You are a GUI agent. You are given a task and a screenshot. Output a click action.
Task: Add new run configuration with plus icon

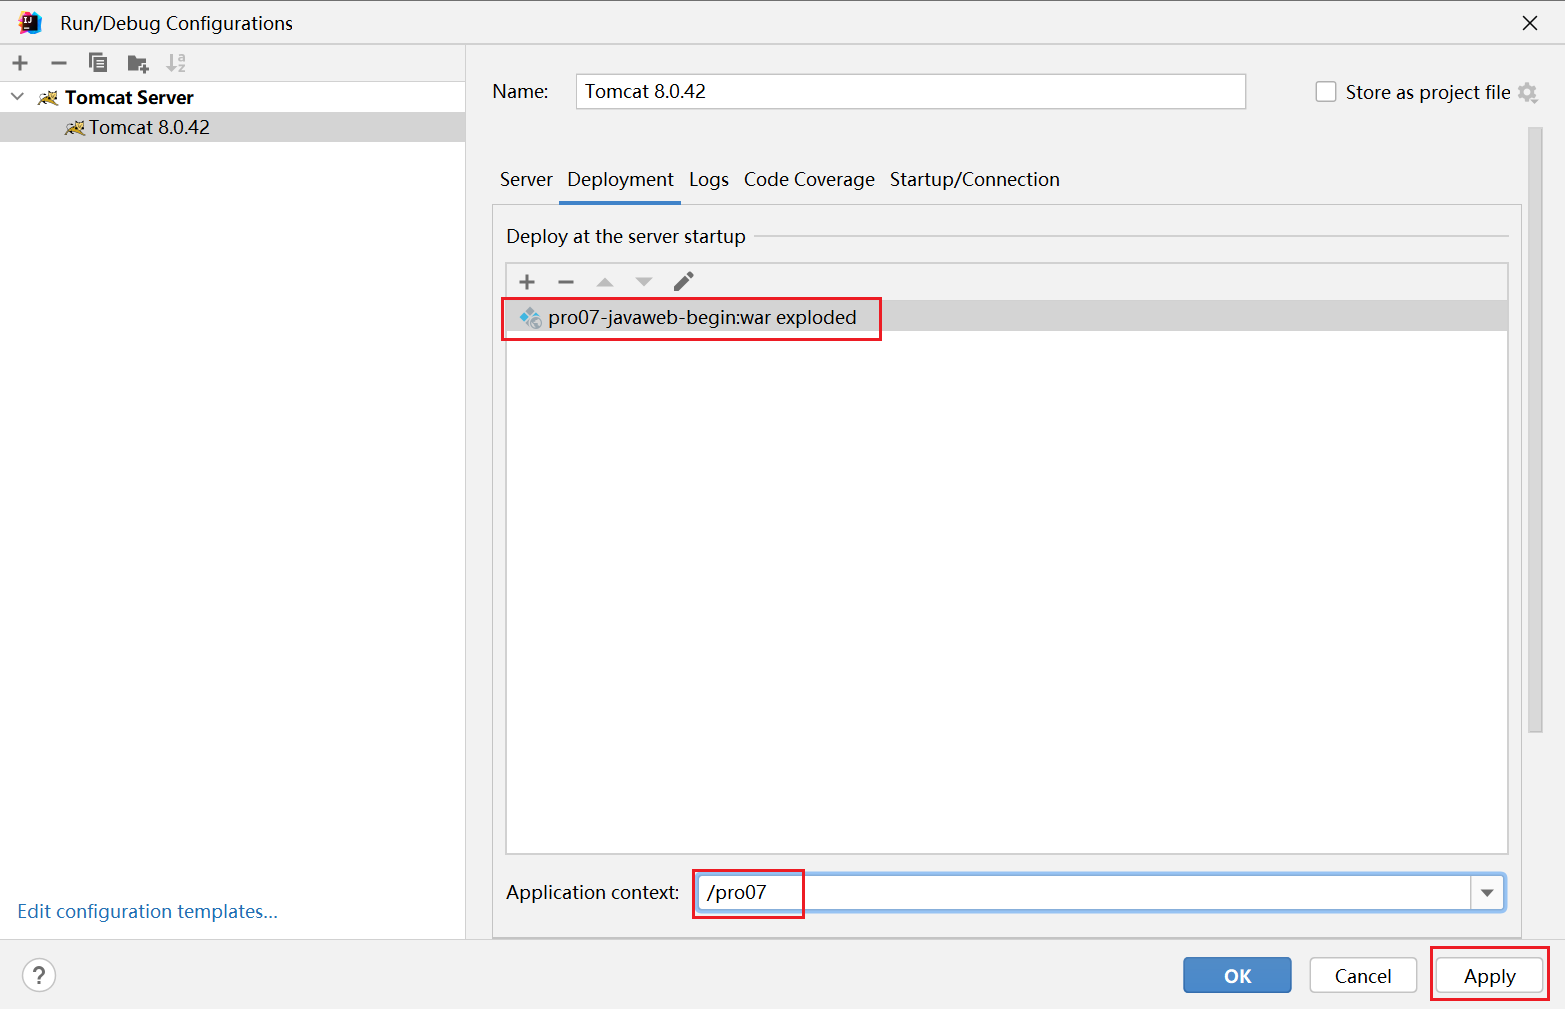pos(20,63)
